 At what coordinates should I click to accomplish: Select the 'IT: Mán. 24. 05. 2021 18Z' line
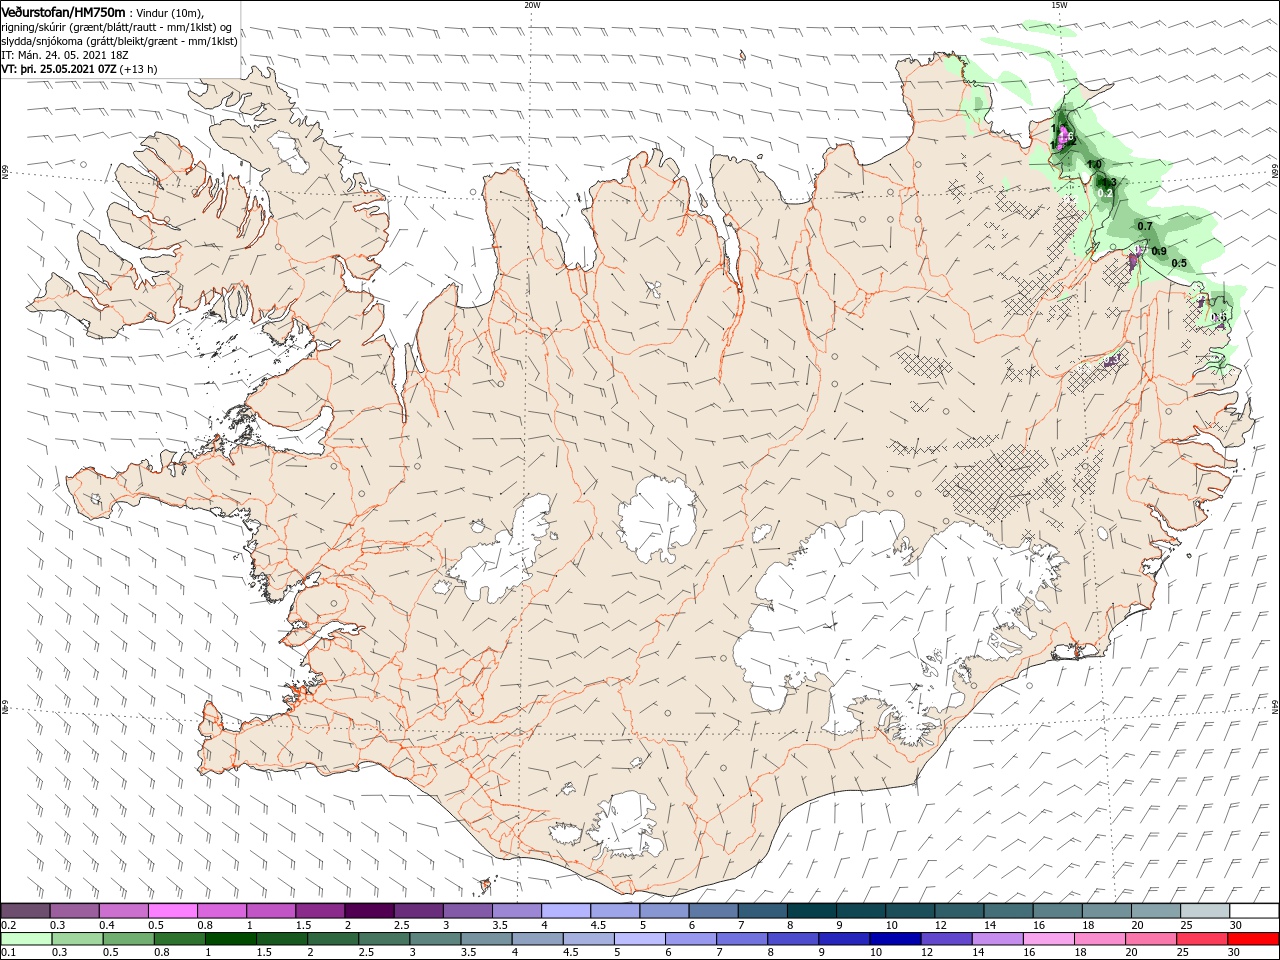(65, 55)
